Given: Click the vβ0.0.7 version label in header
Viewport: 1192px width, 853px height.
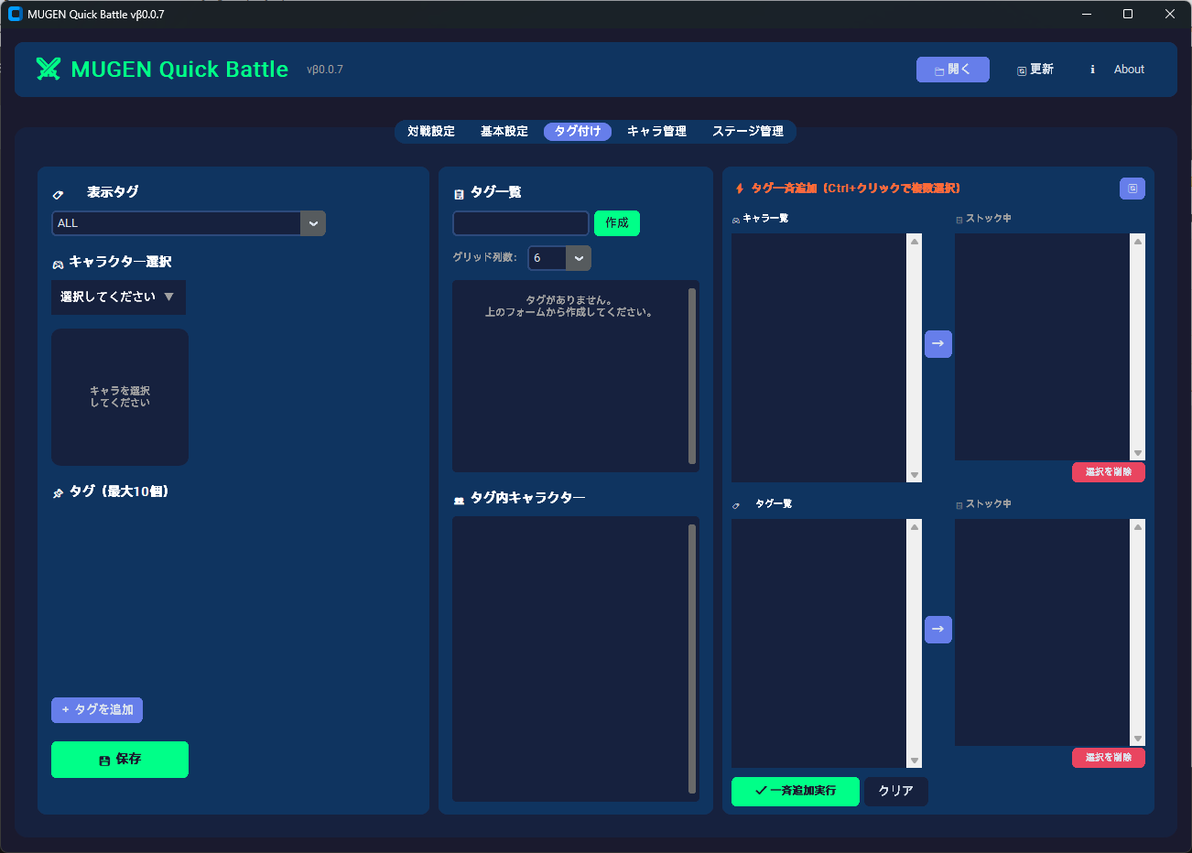Looking at the screenshot, I should coord(325,69).
